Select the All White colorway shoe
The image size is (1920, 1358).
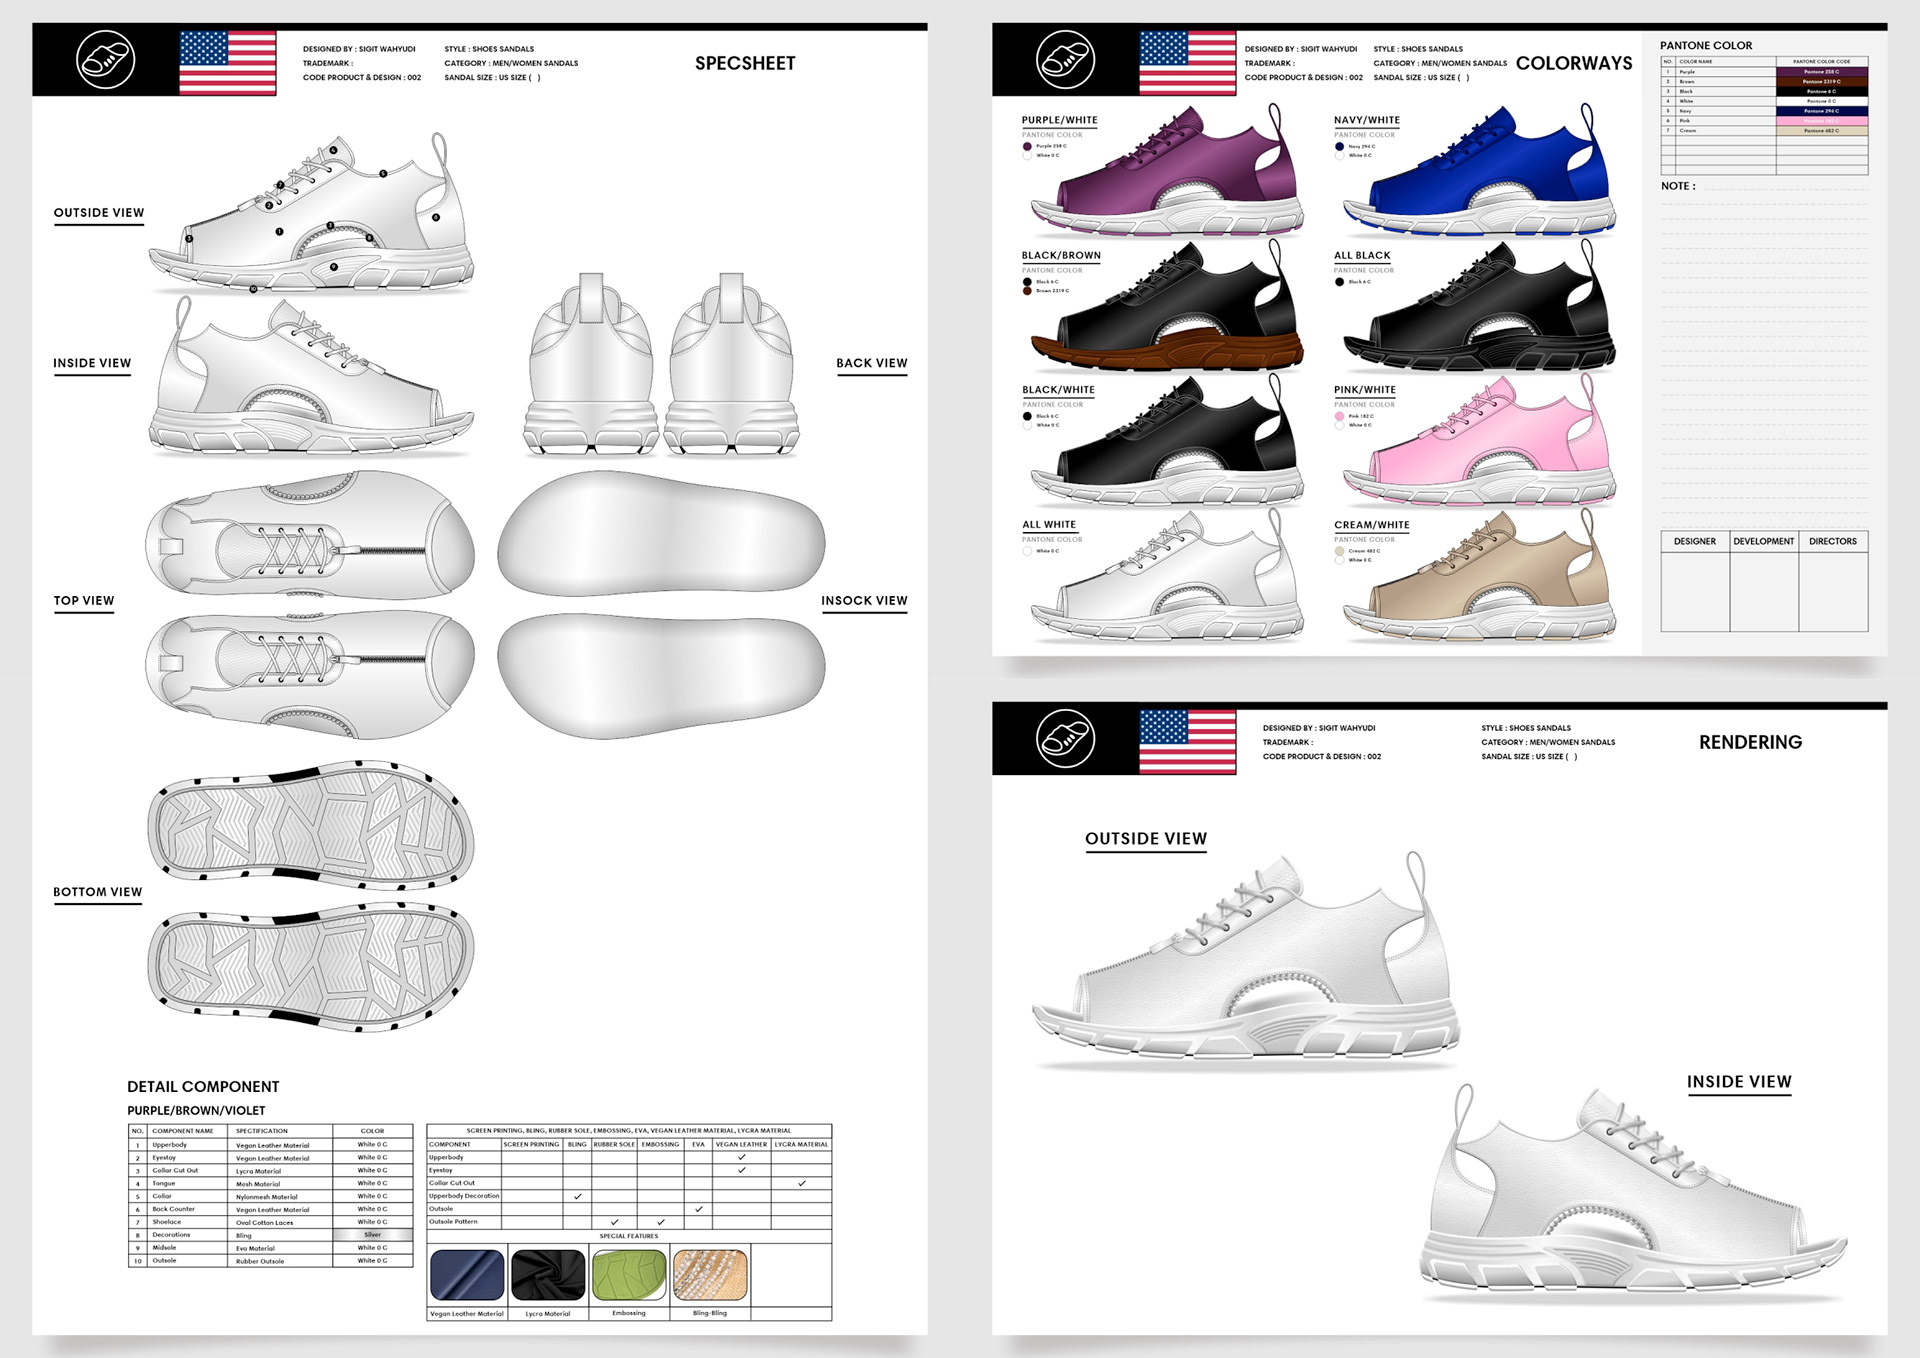1168,575
